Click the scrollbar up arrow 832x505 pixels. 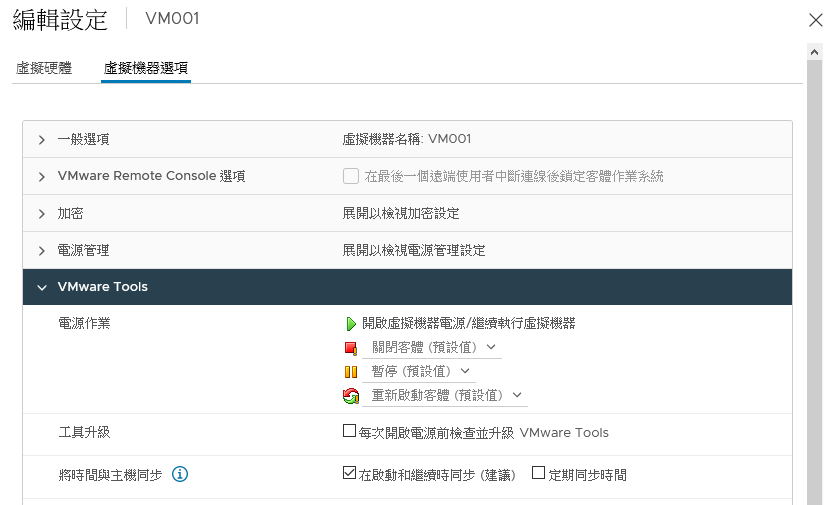point(814,52)
